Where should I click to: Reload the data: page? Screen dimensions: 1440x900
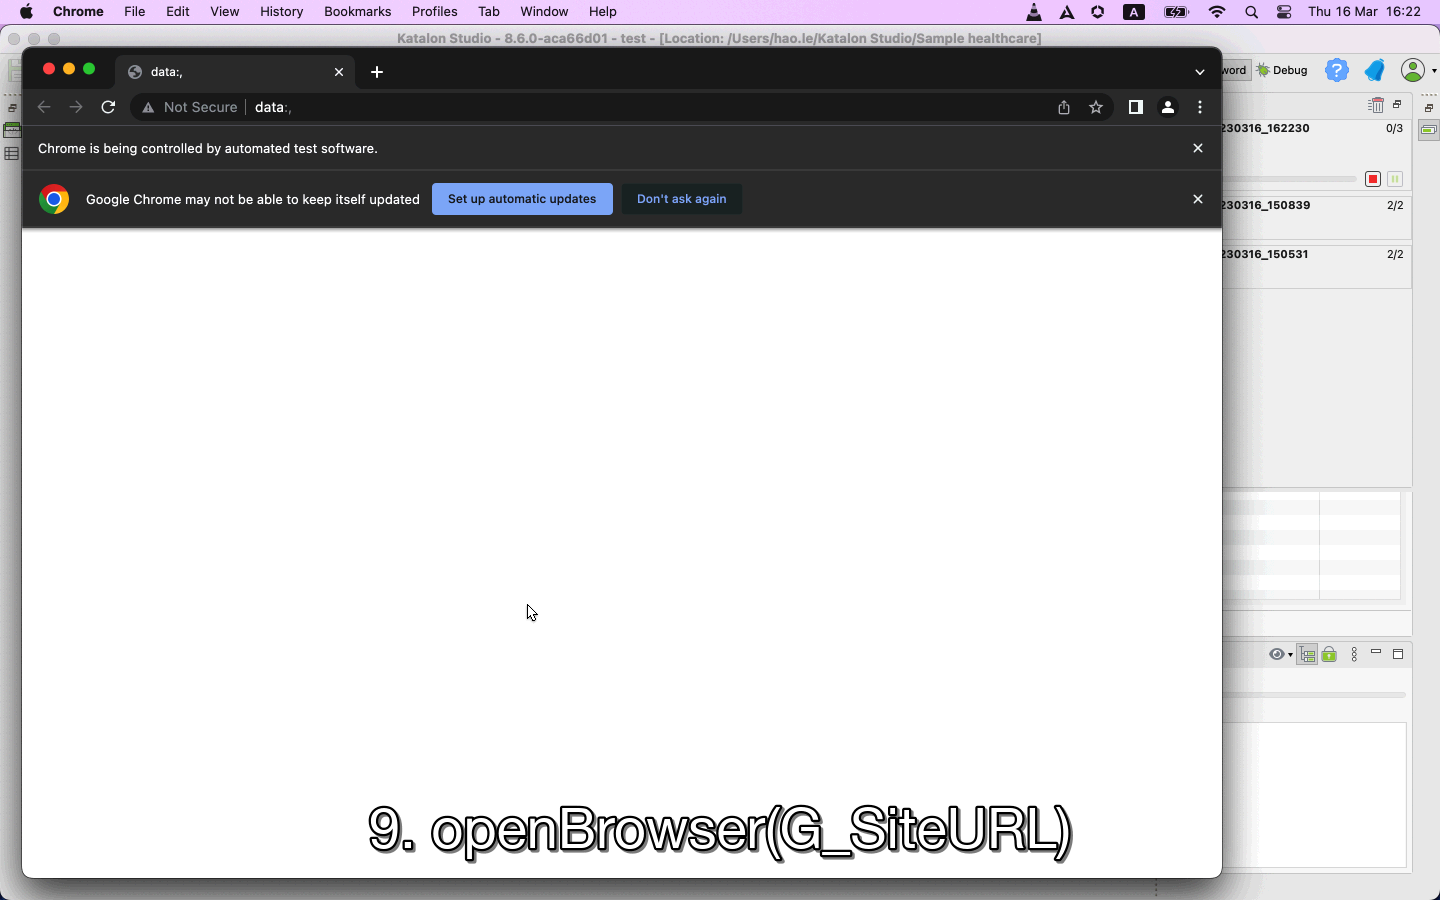109,108
